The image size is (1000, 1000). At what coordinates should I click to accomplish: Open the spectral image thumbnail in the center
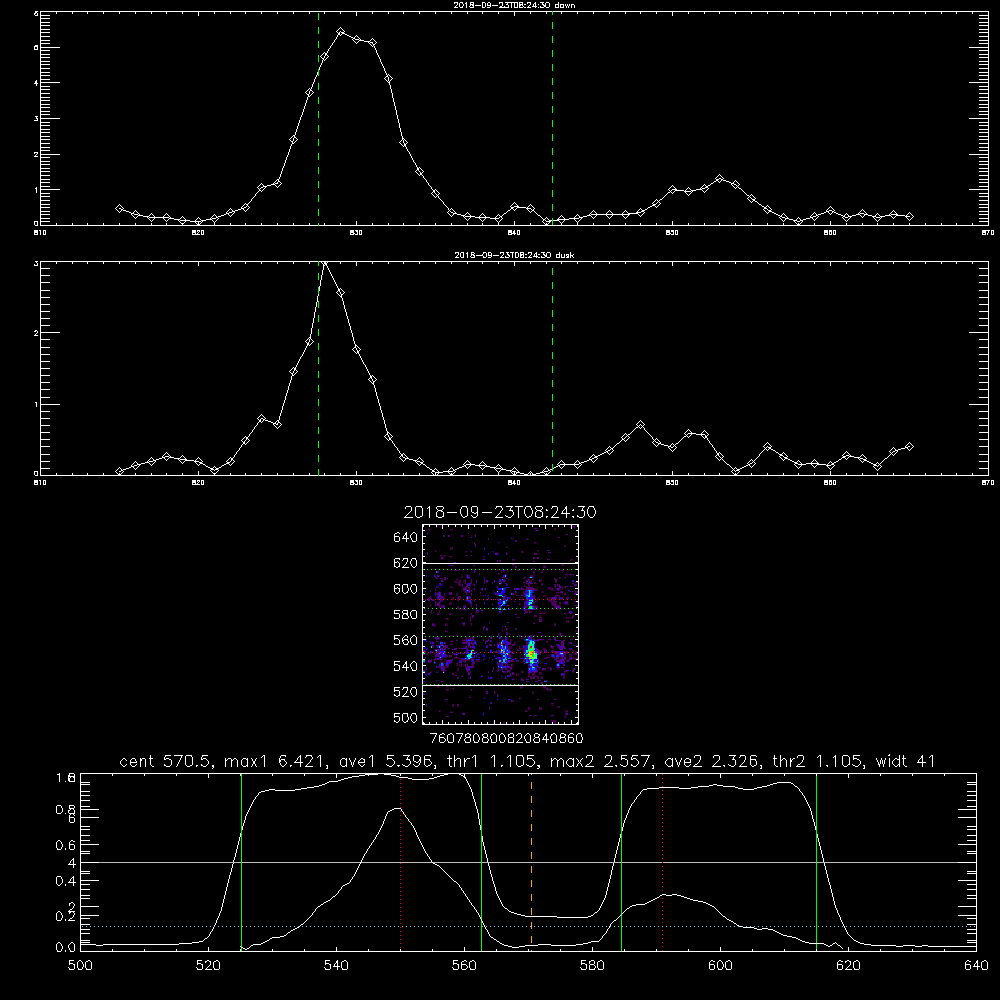(x=500, y=624)
